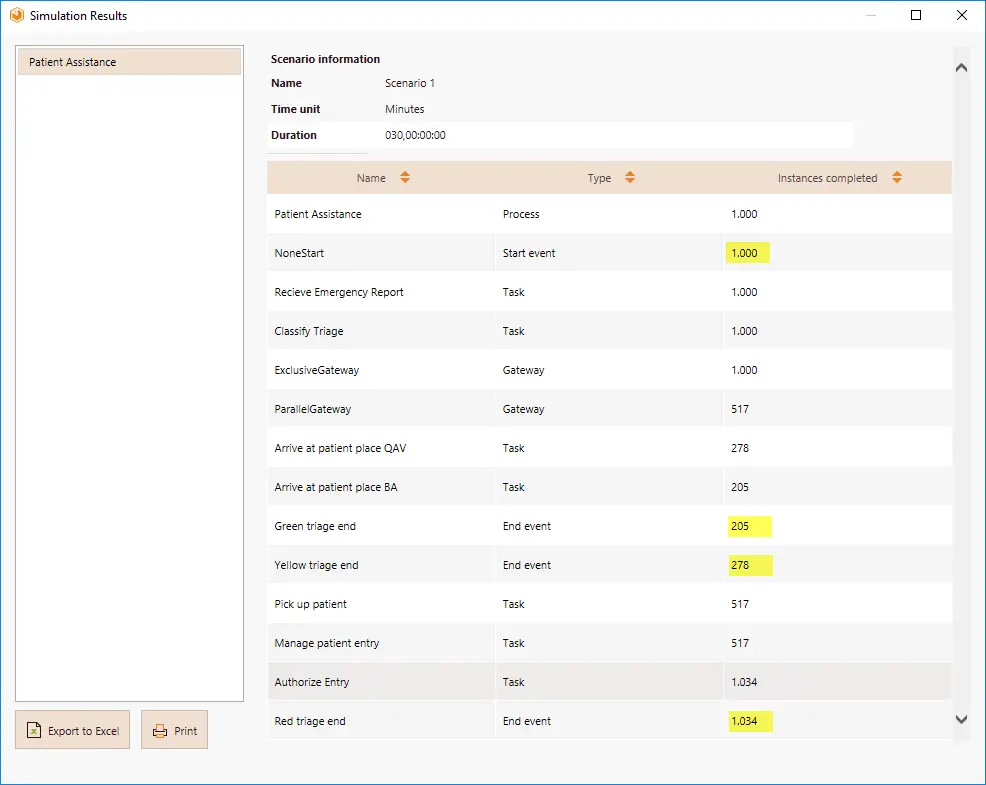Image resolution: width=986 pixels, height=785 pixels.
Task: Click Arrive at patient place BA value 205
Action: [x=740, y=487]
